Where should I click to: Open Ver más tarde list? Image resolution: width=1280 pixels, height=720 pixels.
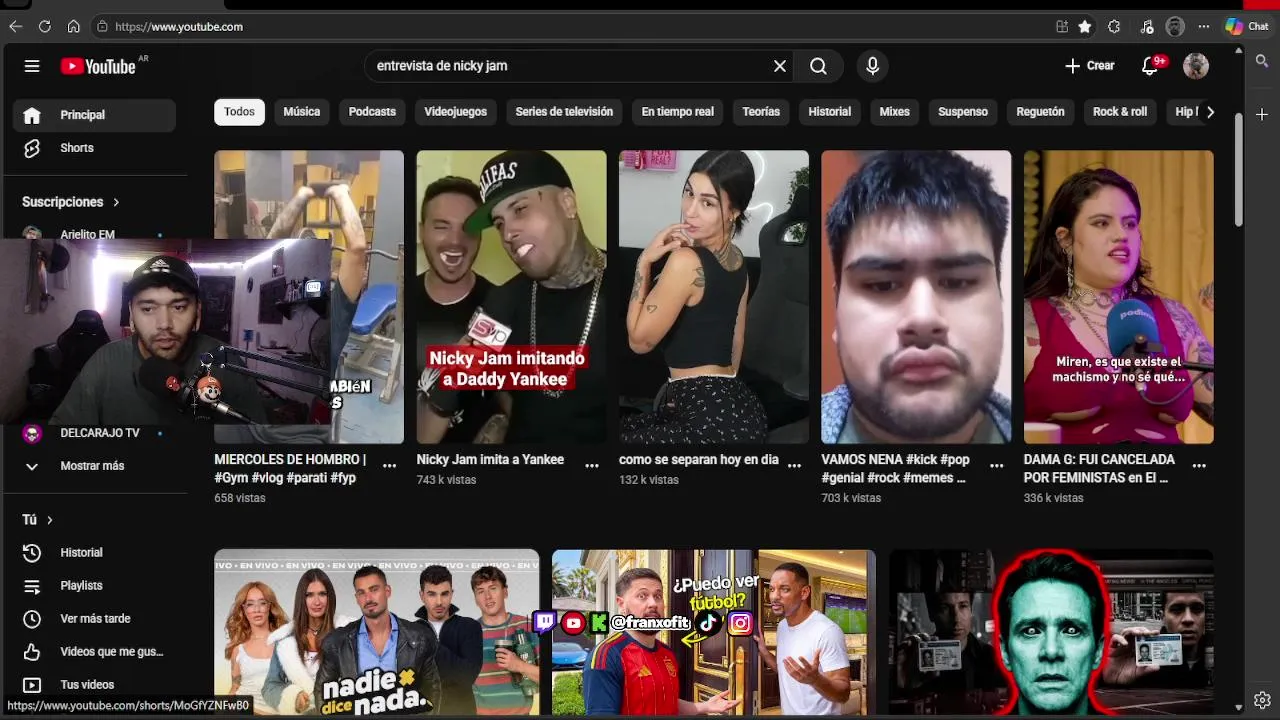(x=95, y=619)
